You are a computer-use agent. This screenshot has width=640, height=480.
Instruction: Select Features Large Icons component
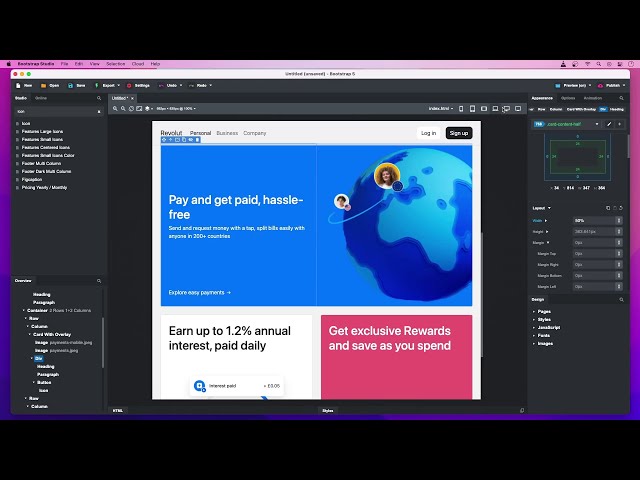[x=42, y=131]
